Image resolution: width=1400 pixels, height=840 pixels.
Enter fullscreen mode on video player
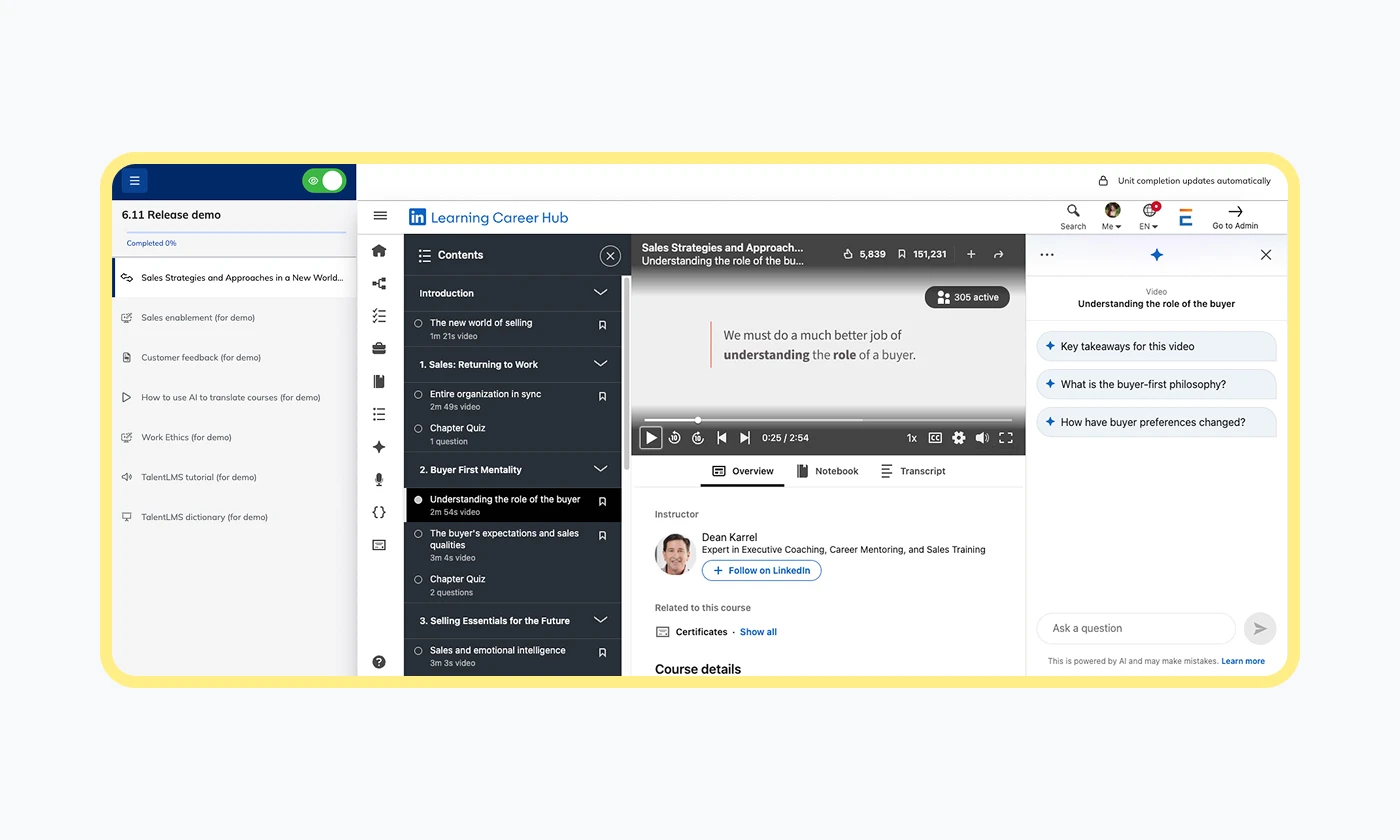[x=1006, y=438]
